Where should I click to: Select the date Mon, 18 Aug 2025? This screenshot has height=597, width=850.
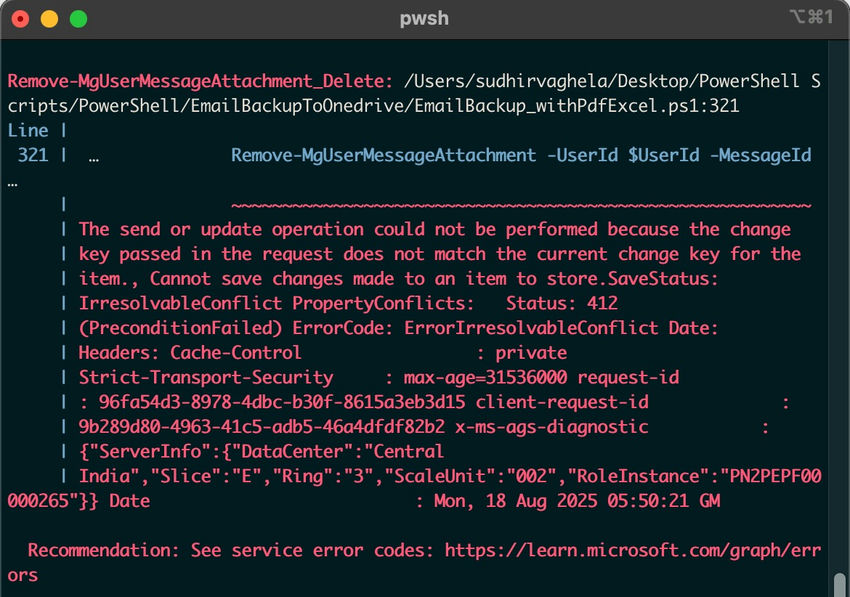pyautogui.click(x=530, y=501)
